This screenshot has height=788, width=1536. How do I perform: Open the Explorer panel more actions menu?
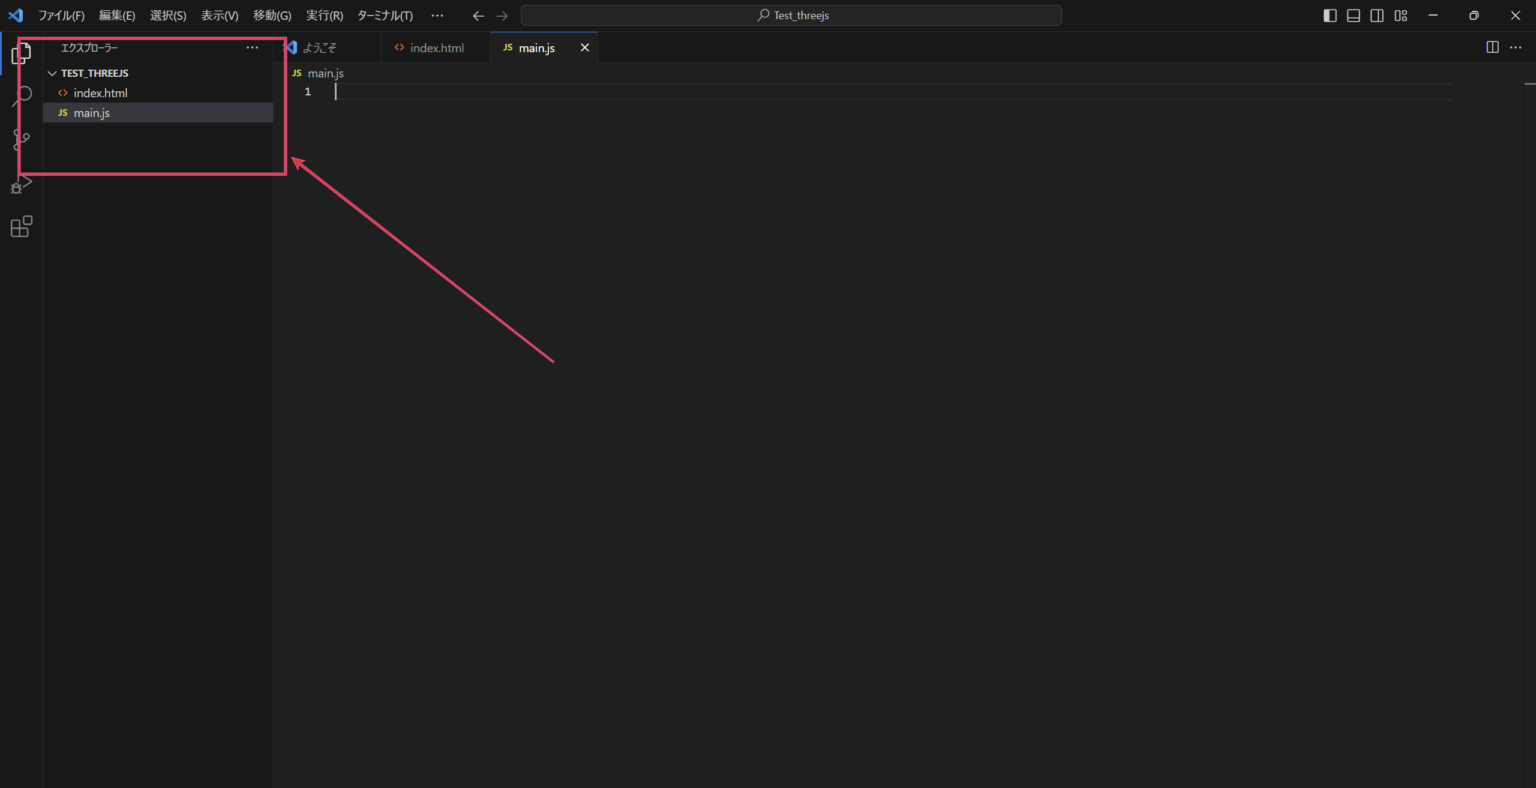(x=252, y=48)
